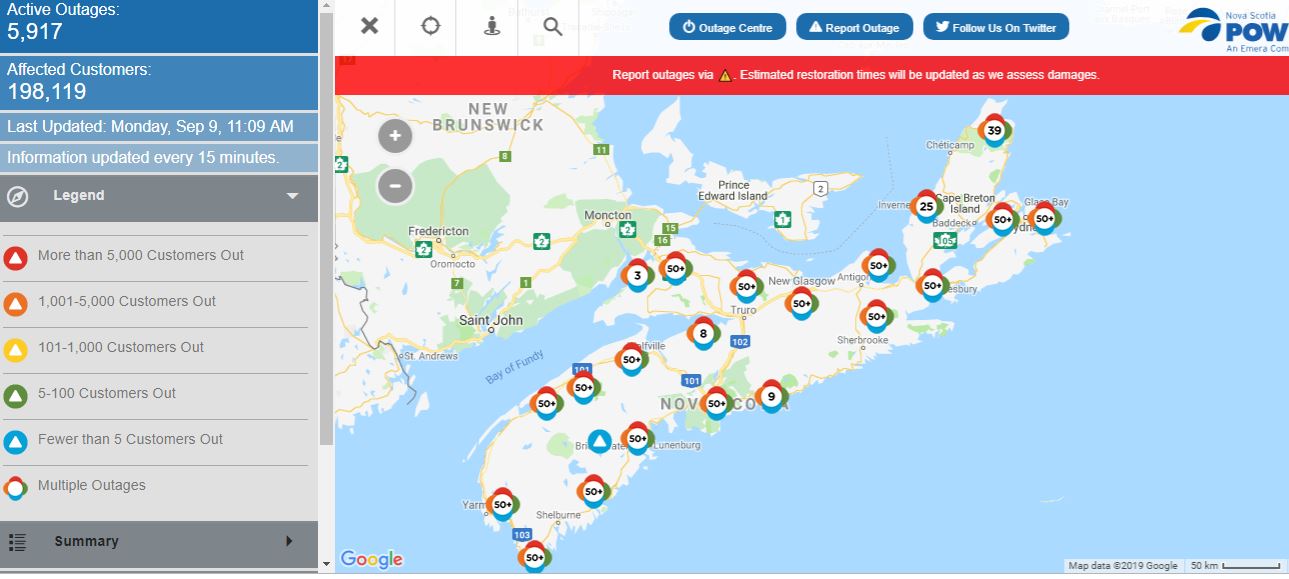
Task: Open the Outage Centre button
Action: (x=728, y=27)
